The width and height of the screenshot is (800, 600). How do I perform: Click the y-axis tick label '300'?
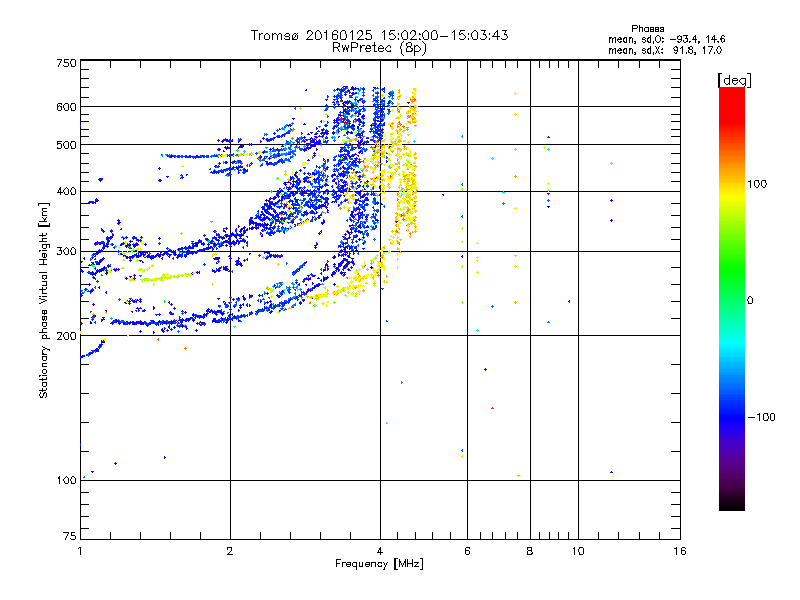point(66,251)
